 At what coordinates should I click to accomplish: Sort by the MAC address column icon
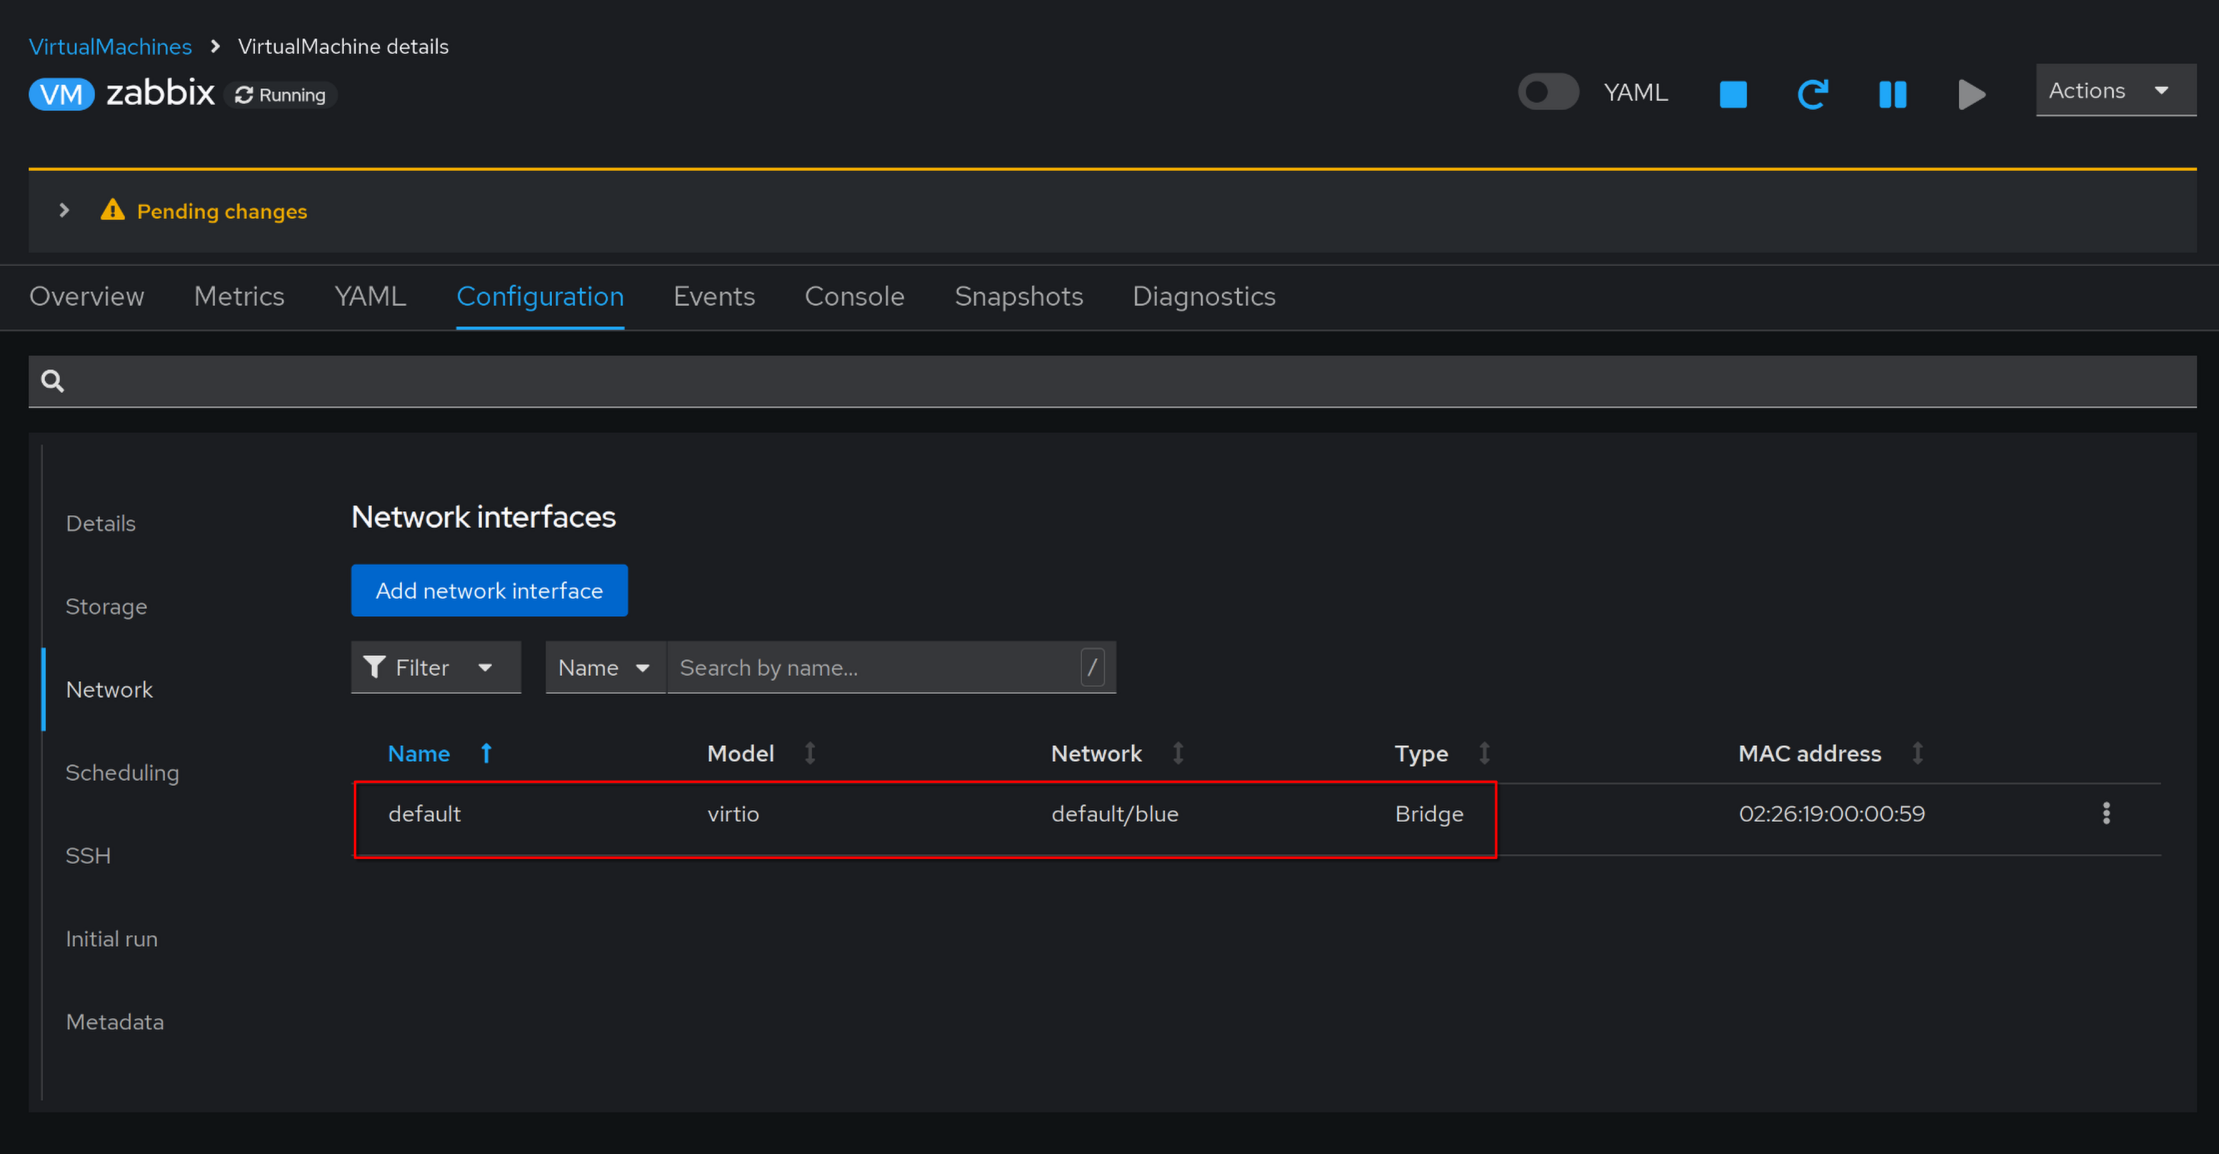coord(1917,753)
